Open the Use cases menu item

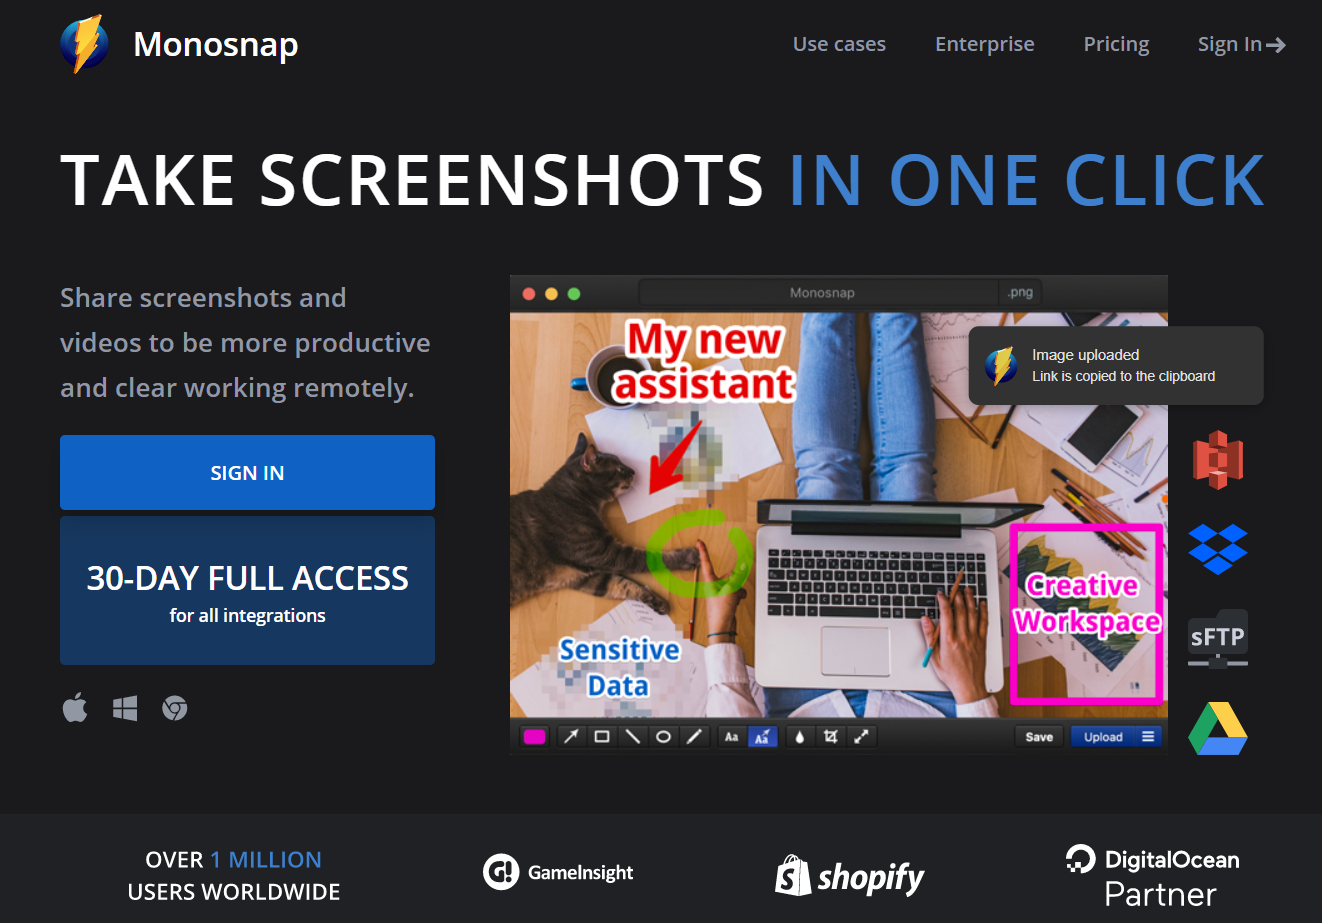pyautogui.click(x=839, y=44)
